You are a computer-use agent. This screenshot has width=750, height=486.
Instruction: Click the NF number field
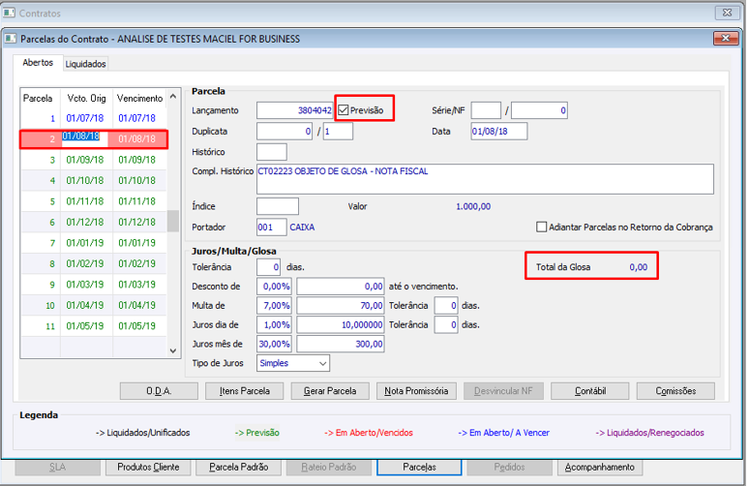[x=540, y=110]
